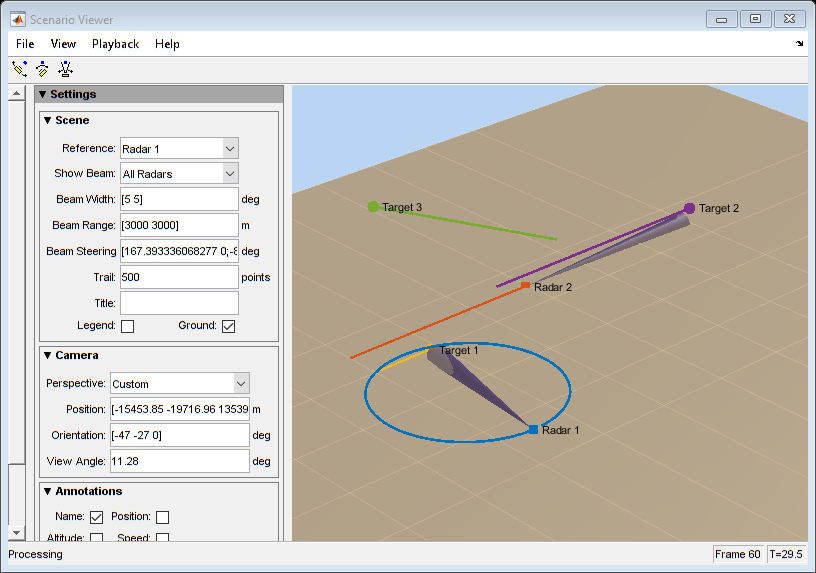Collapse the Camera section
The height and width of the screenshot is (573, 816).
pyautogui.click(x=47, y=355)
